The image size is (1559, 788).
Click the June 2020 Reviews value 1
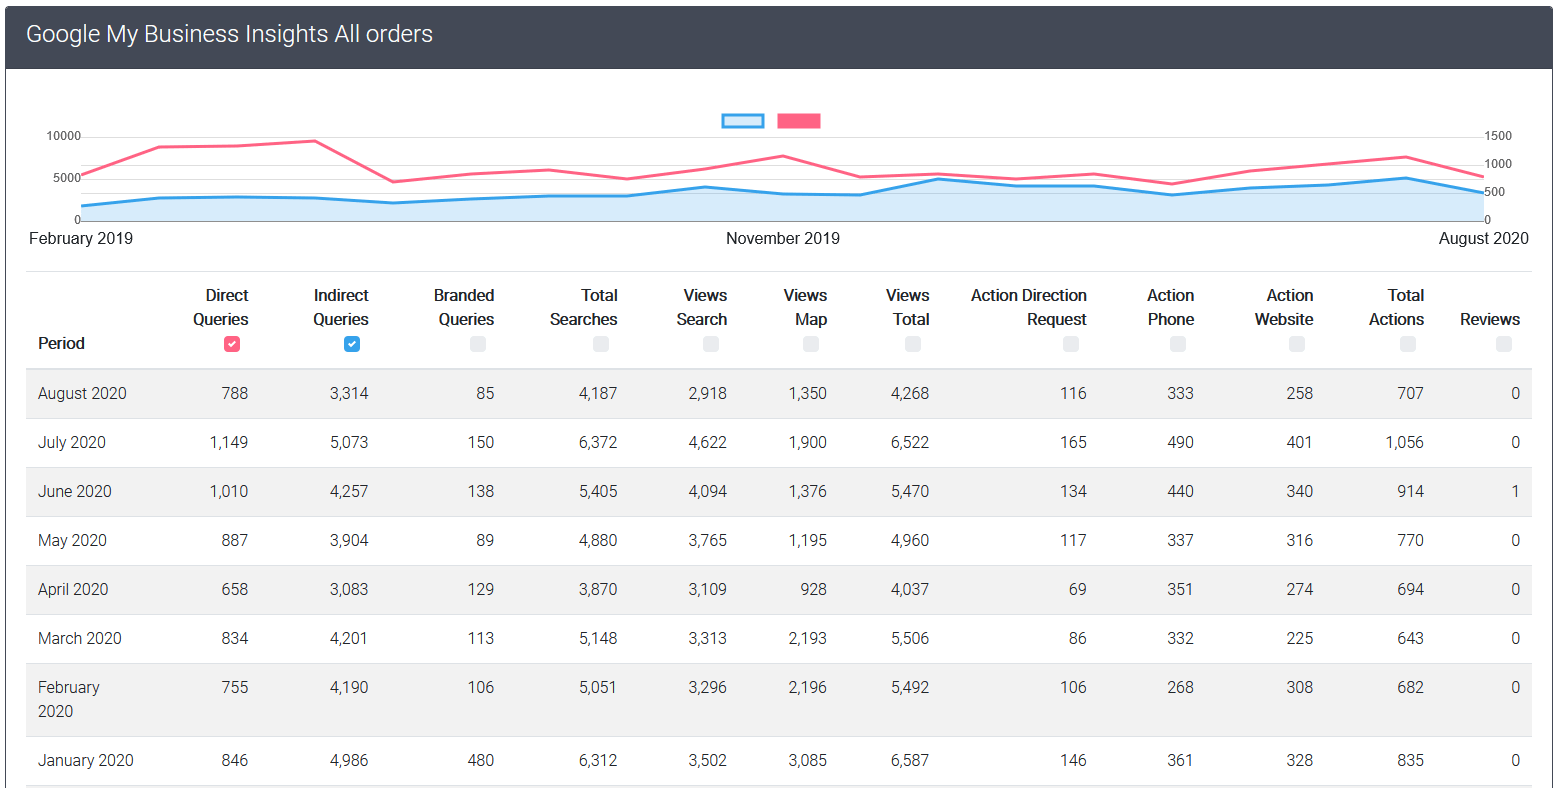1516,491
